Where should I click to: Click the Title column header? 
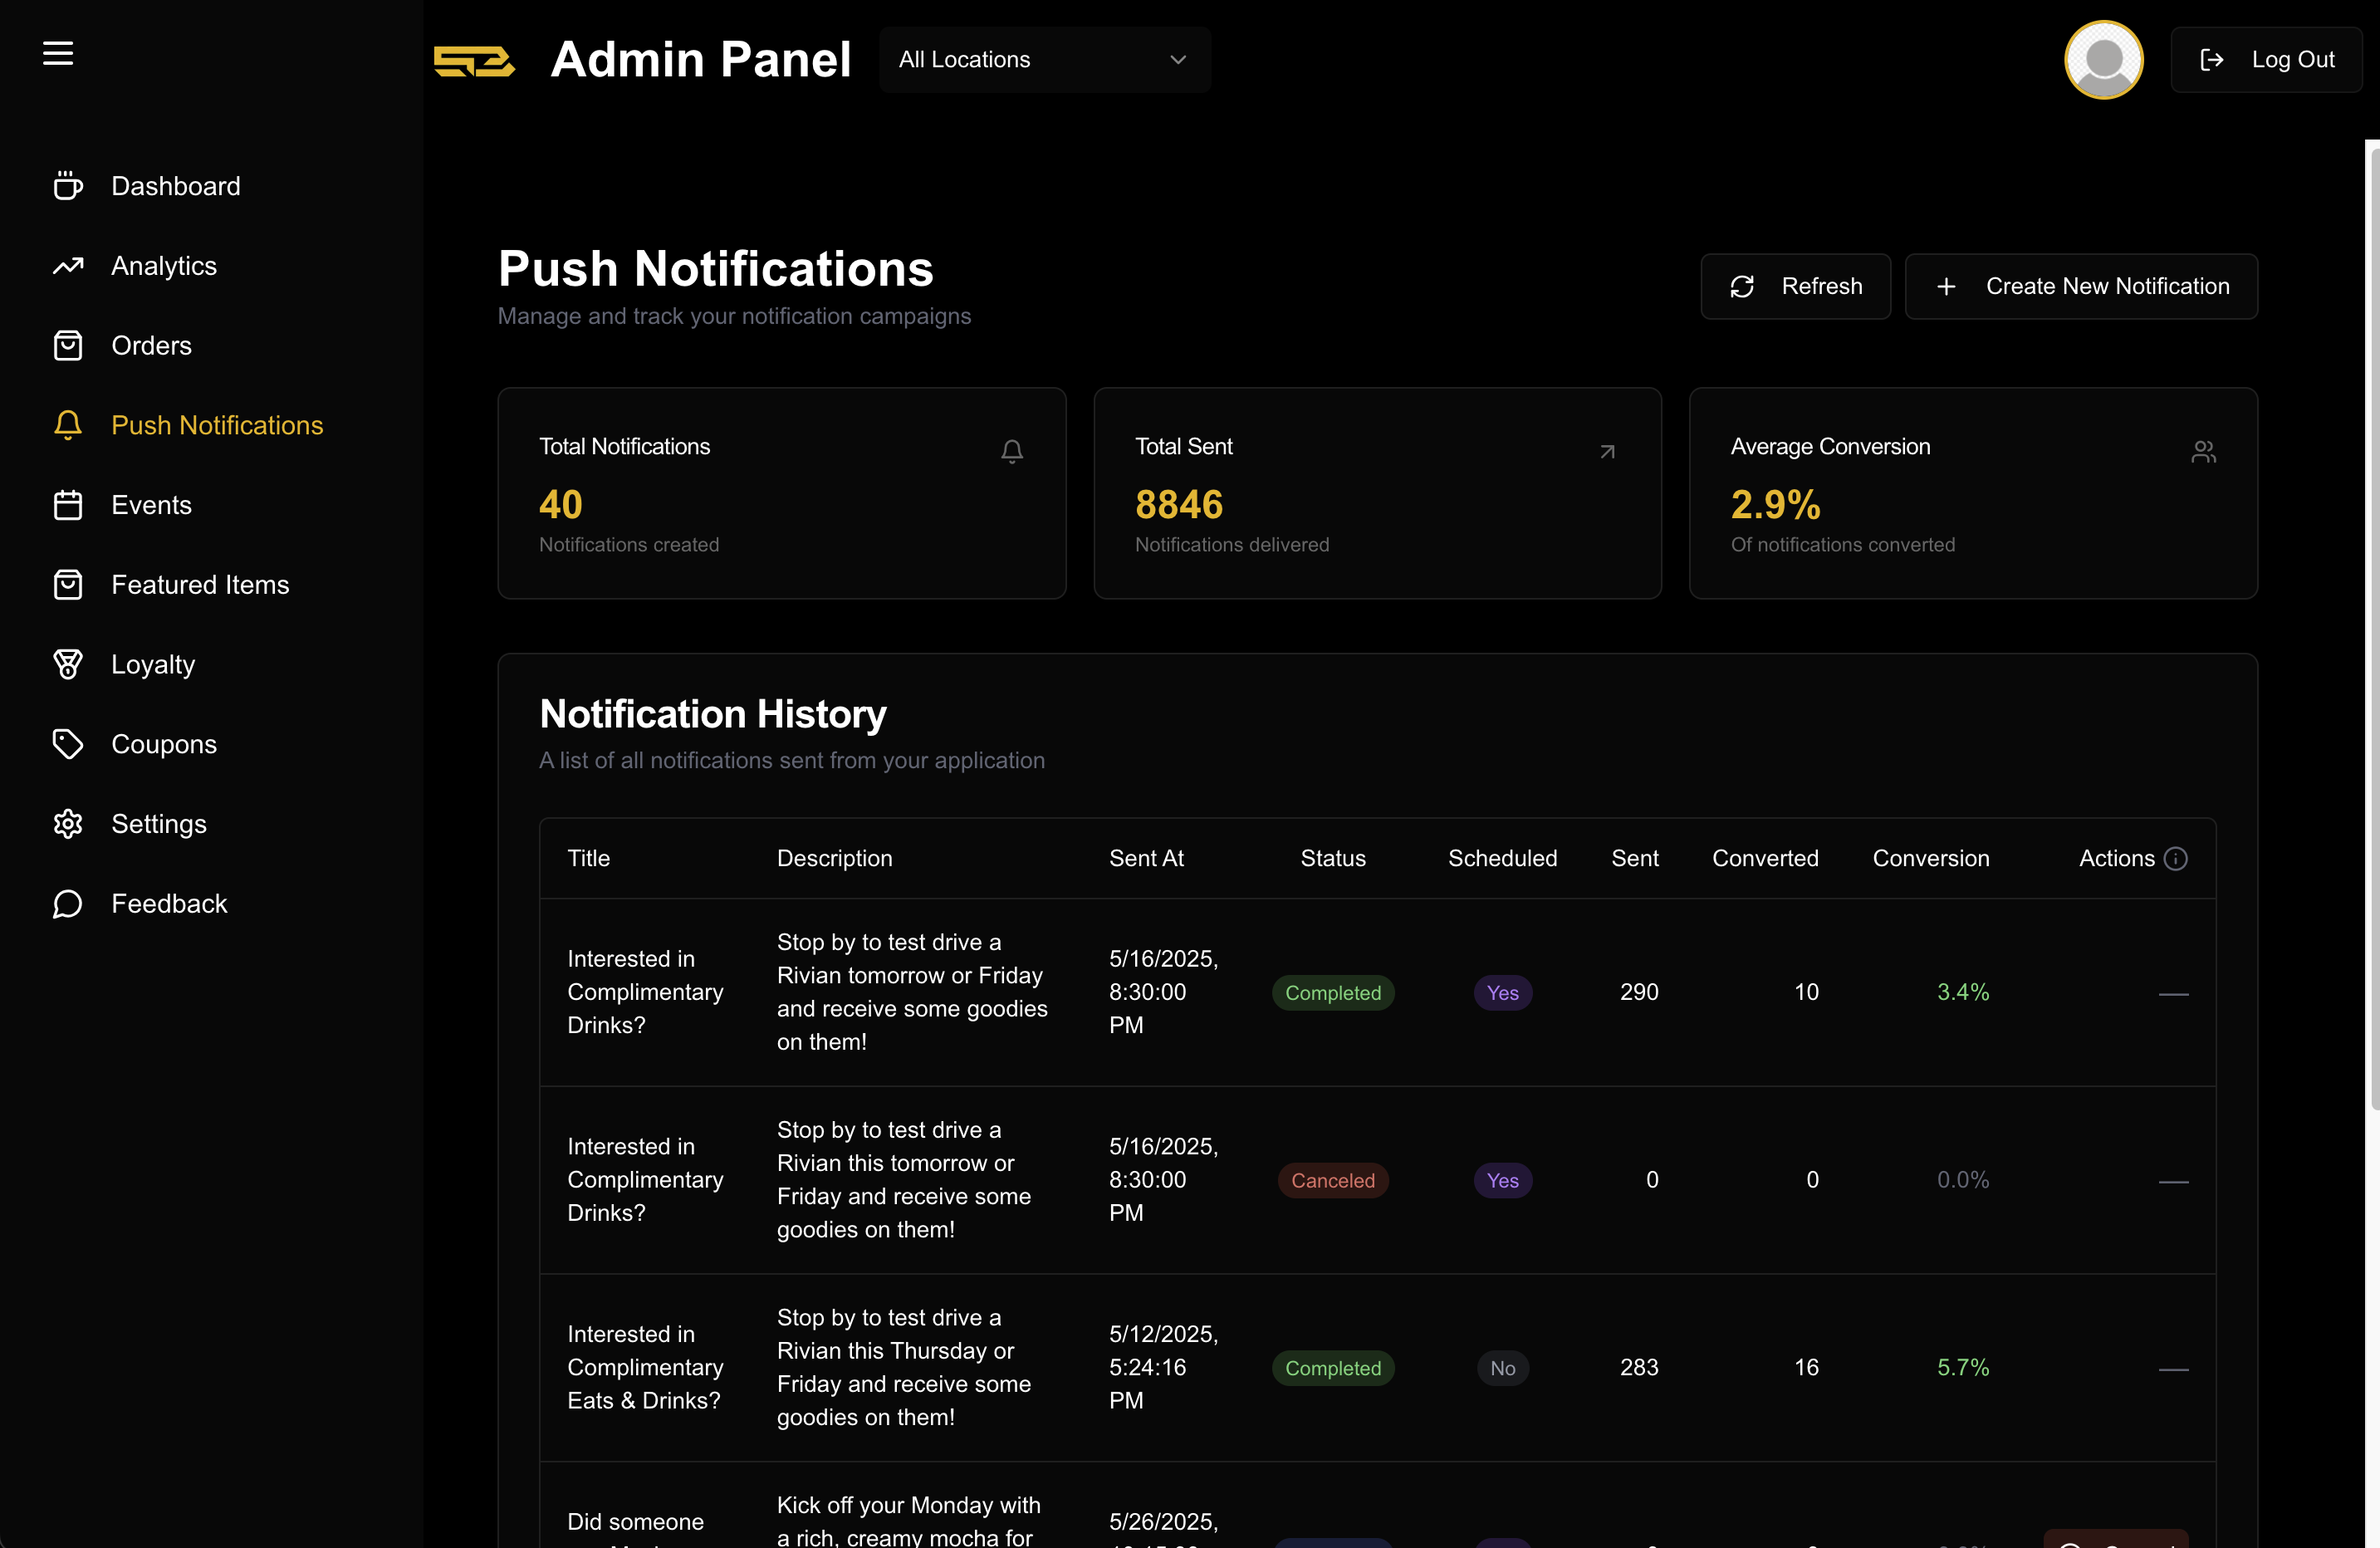589,858
